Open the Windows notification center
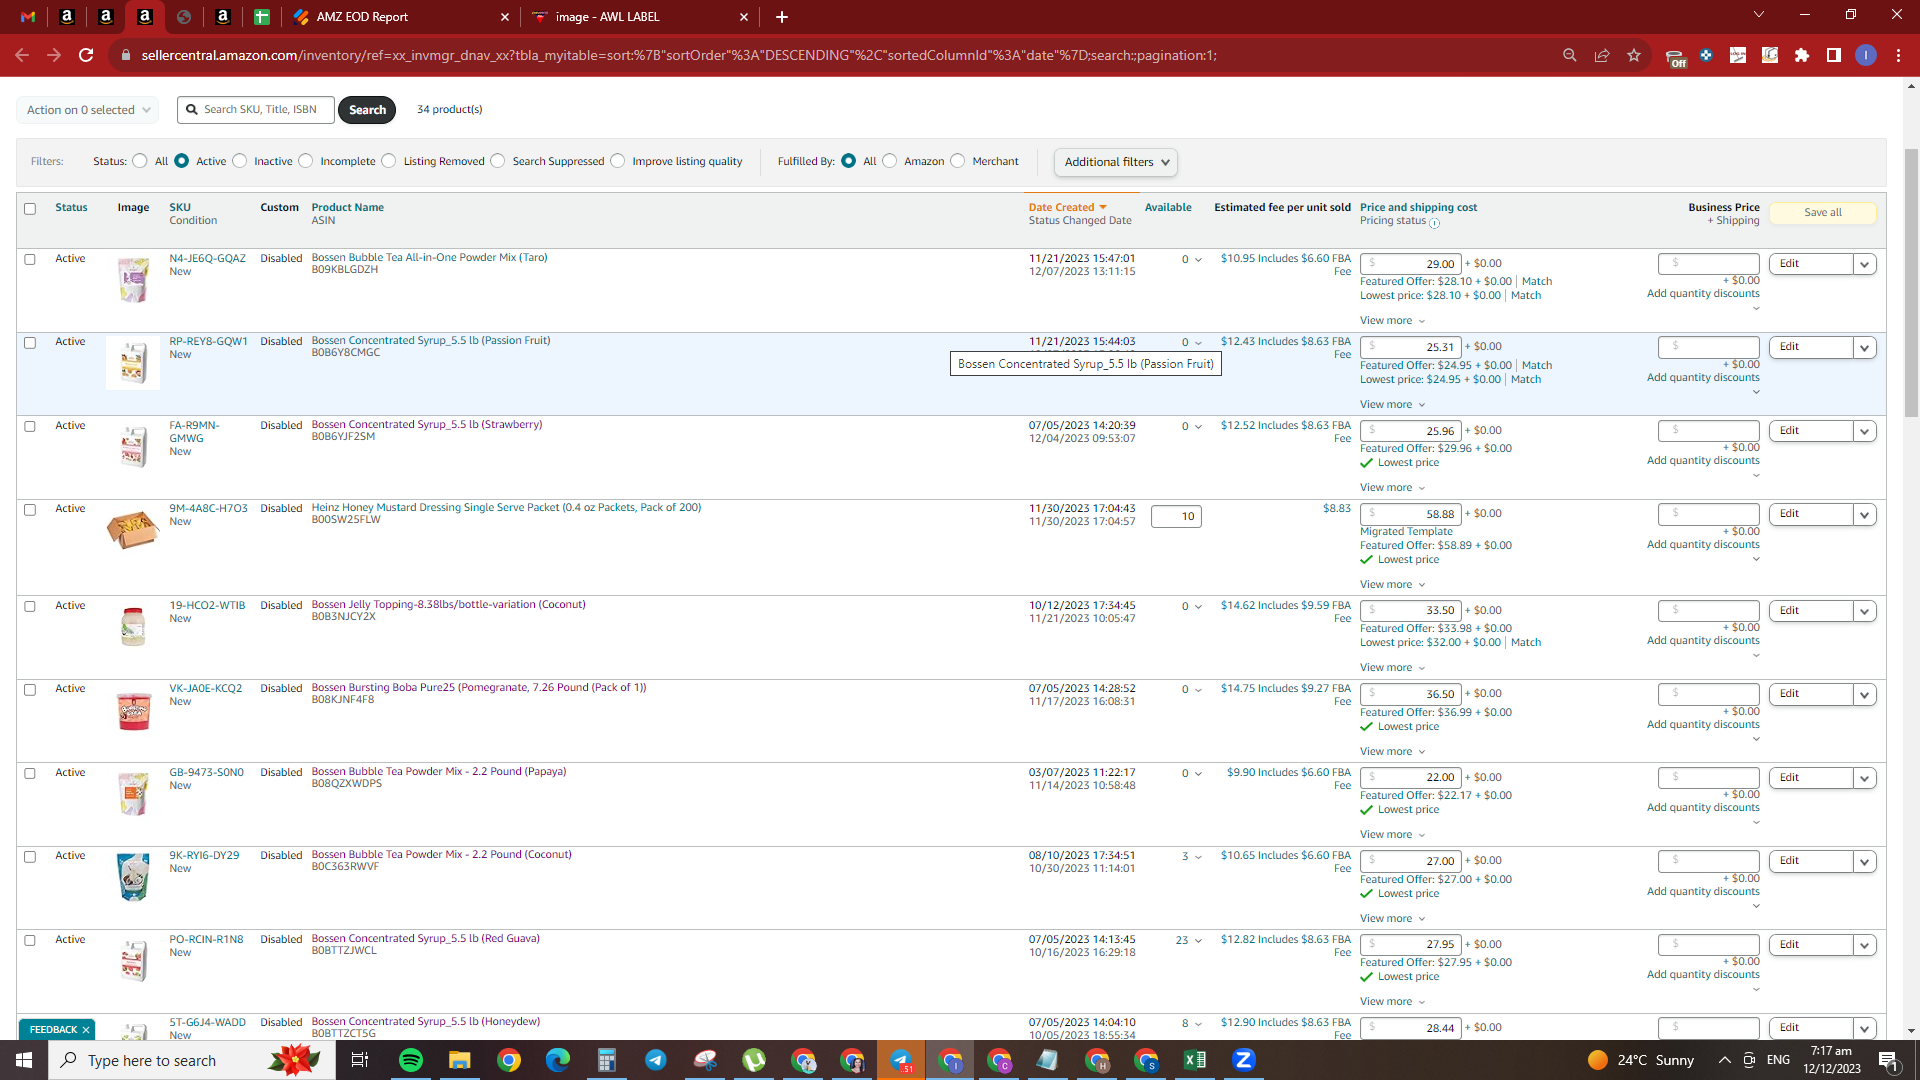 pos(1889,1060)
